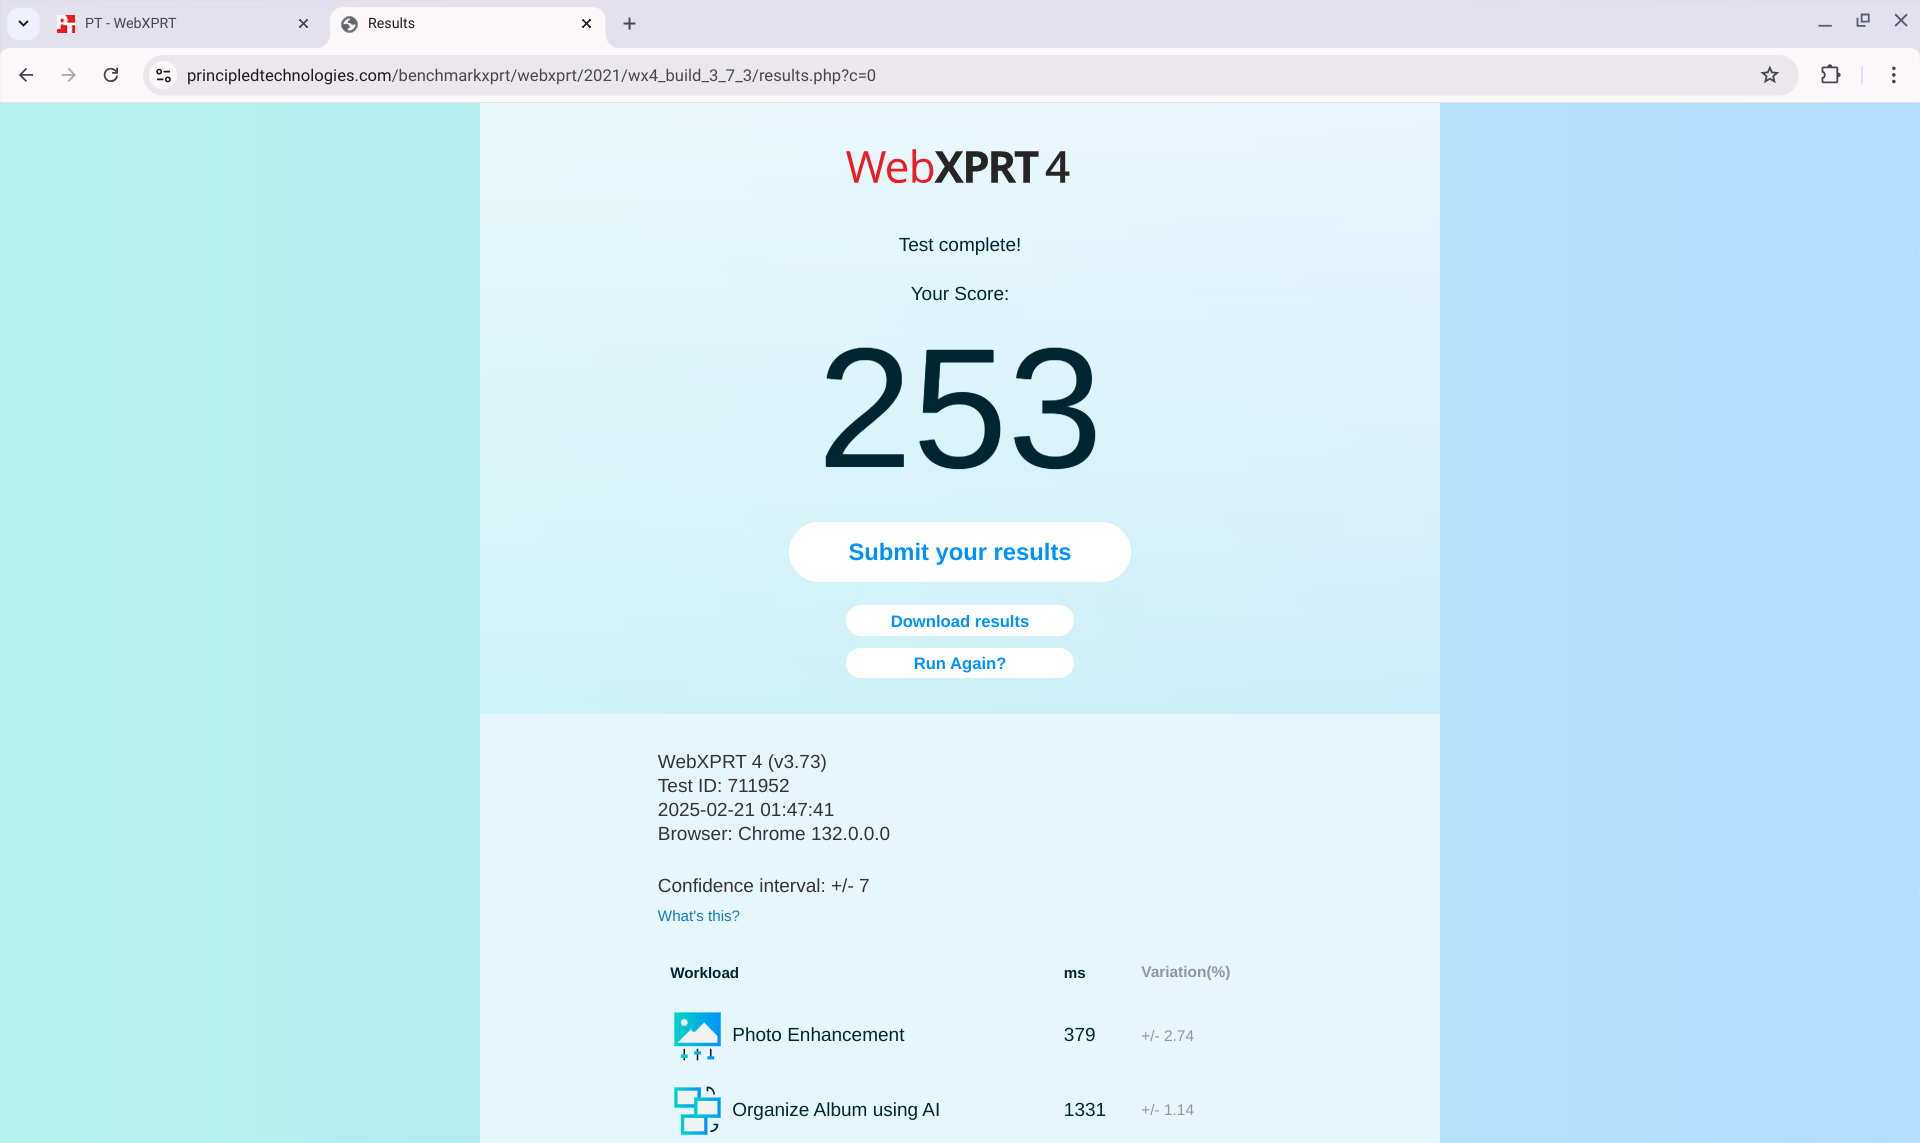Open the Extensions puzzle icon
1920x1143 pixels.
click(1830, 75)
